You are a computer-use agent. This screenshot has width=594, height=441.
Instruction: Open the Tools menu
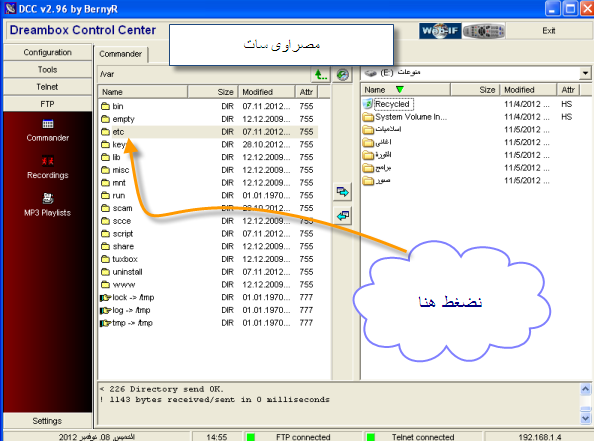tap(48, 70)
